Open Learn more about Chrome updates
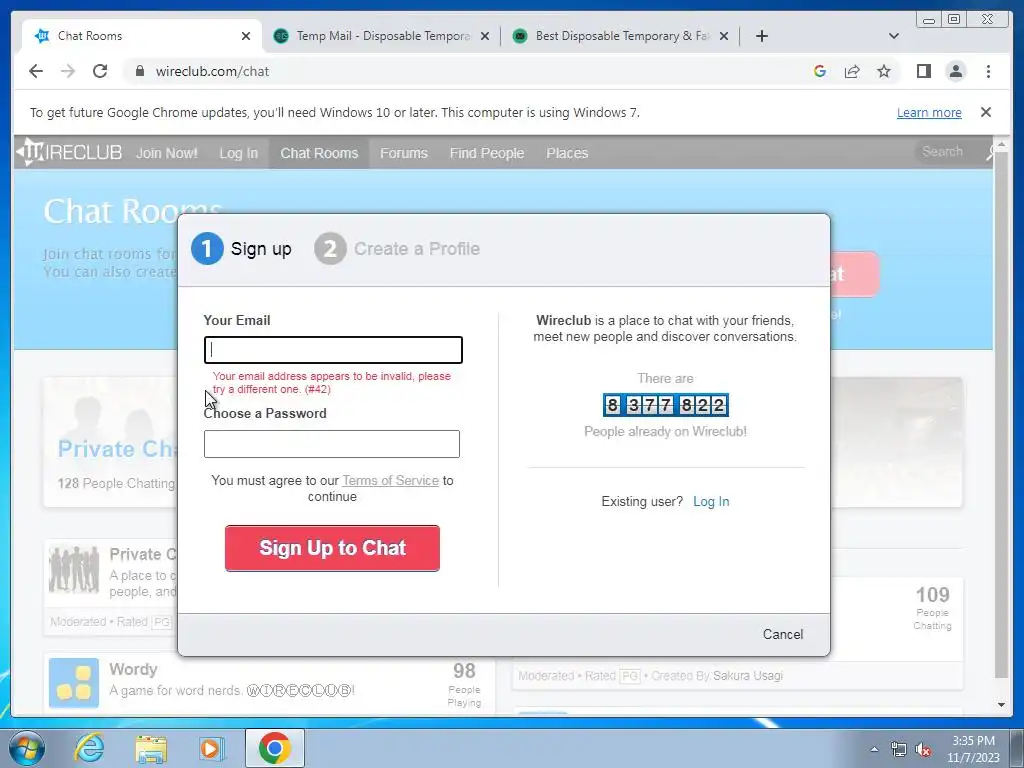The height and width of the screenshot is (768, 1024). pyautogui.click(x=929, y=112)
